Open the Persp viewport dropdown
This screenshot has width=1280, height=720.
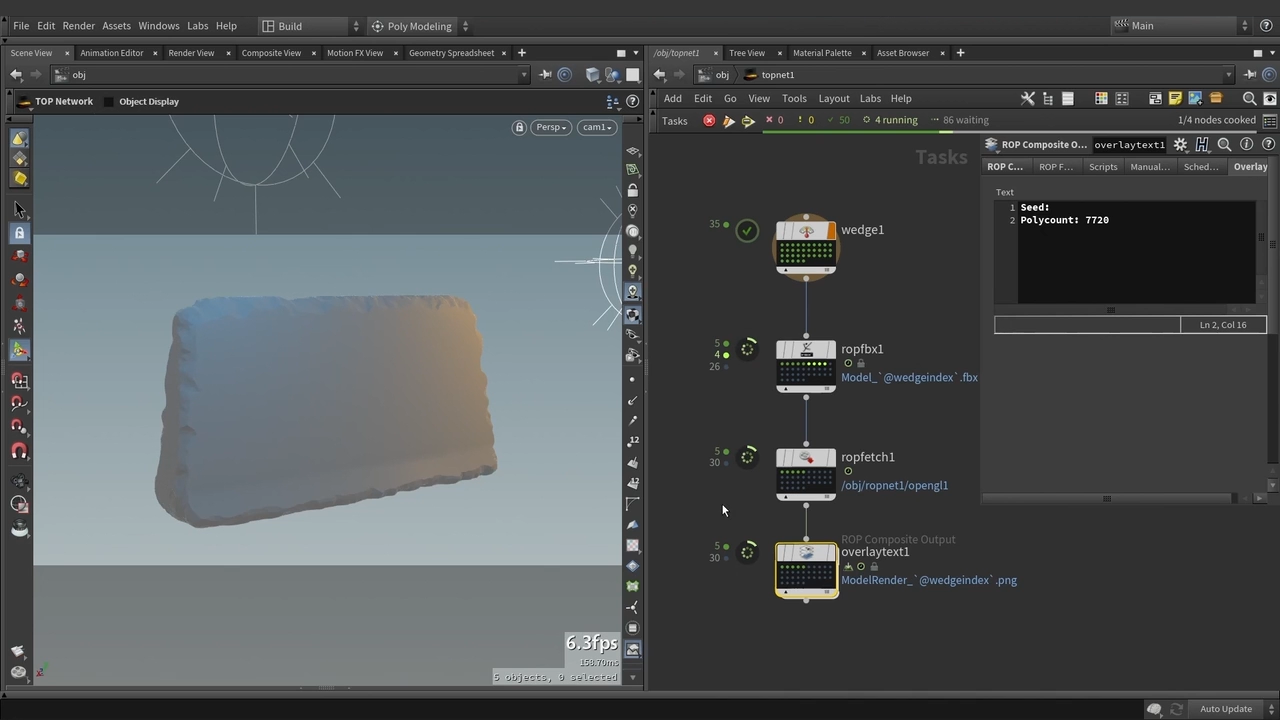551,127
